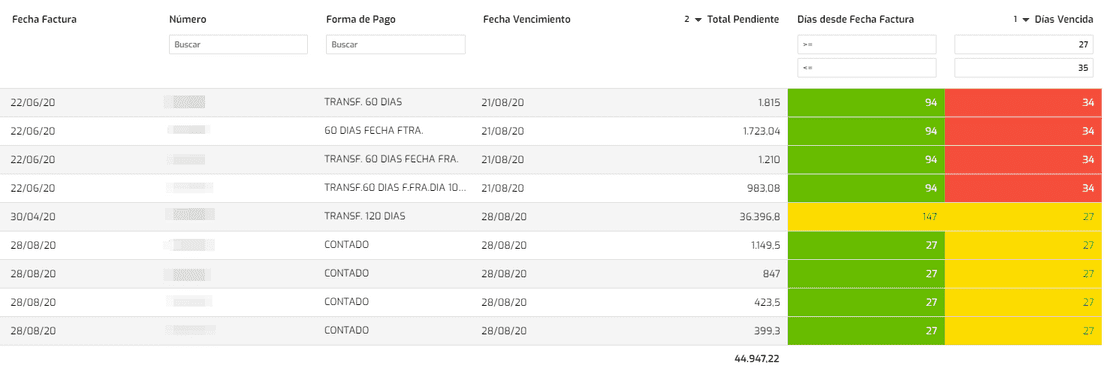This screenshot has height=378, width=1110.
Task: Select the 36.396,8 pending amount cell
Action: 757,217
